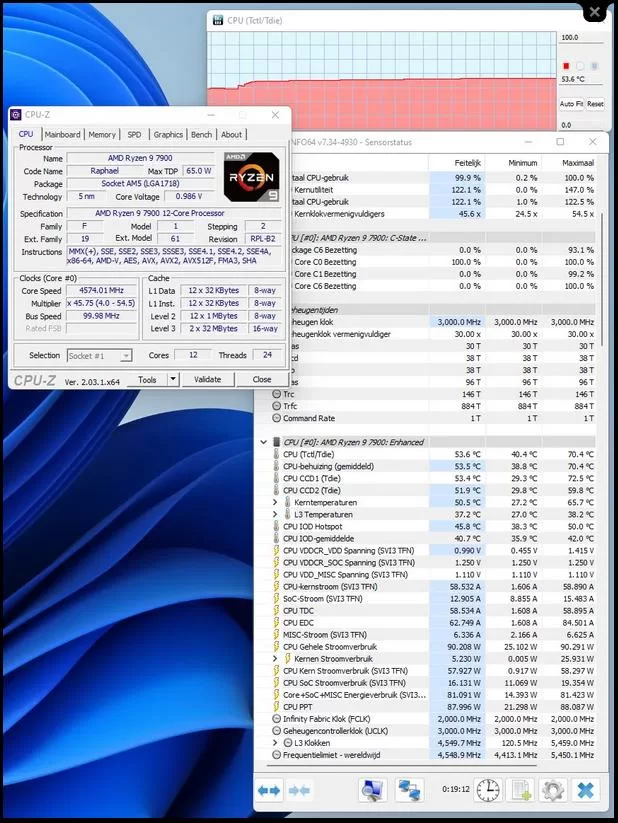618x823 pixels.
Task: Click Auto Fit in the temperature graph window
Action: [571, 104]
